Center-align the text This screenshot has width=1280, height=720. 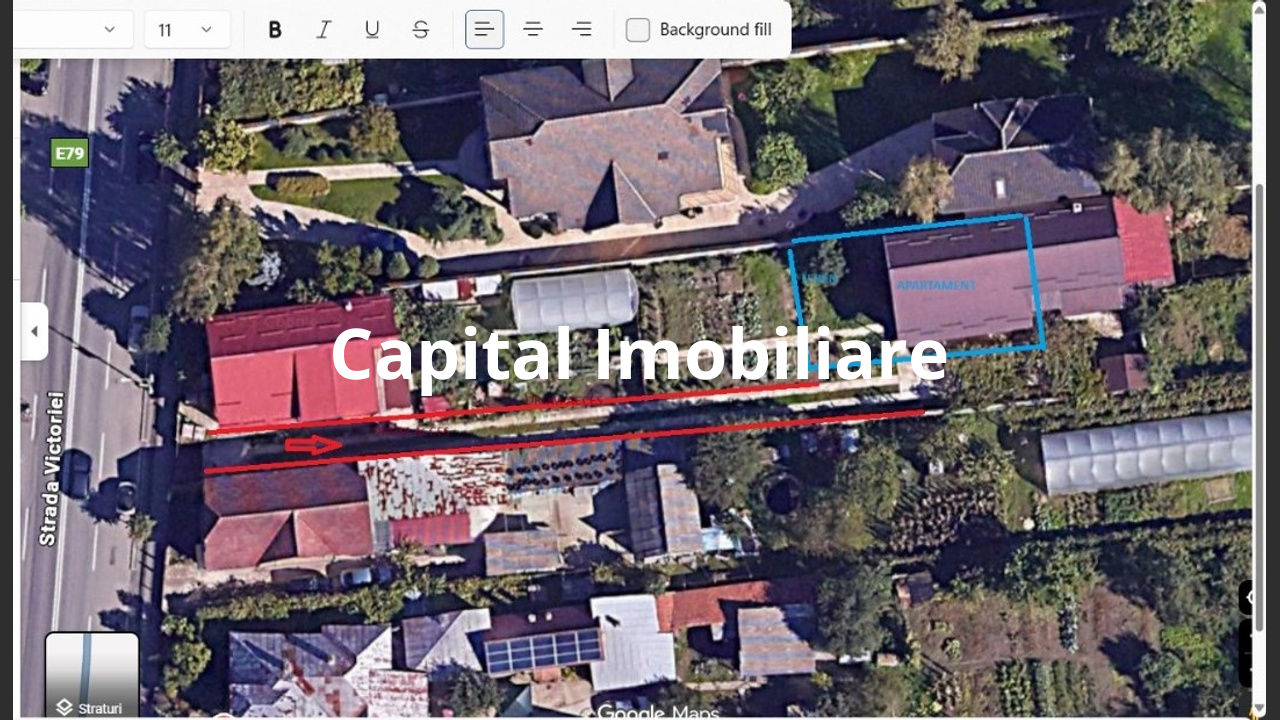(533, 30)
